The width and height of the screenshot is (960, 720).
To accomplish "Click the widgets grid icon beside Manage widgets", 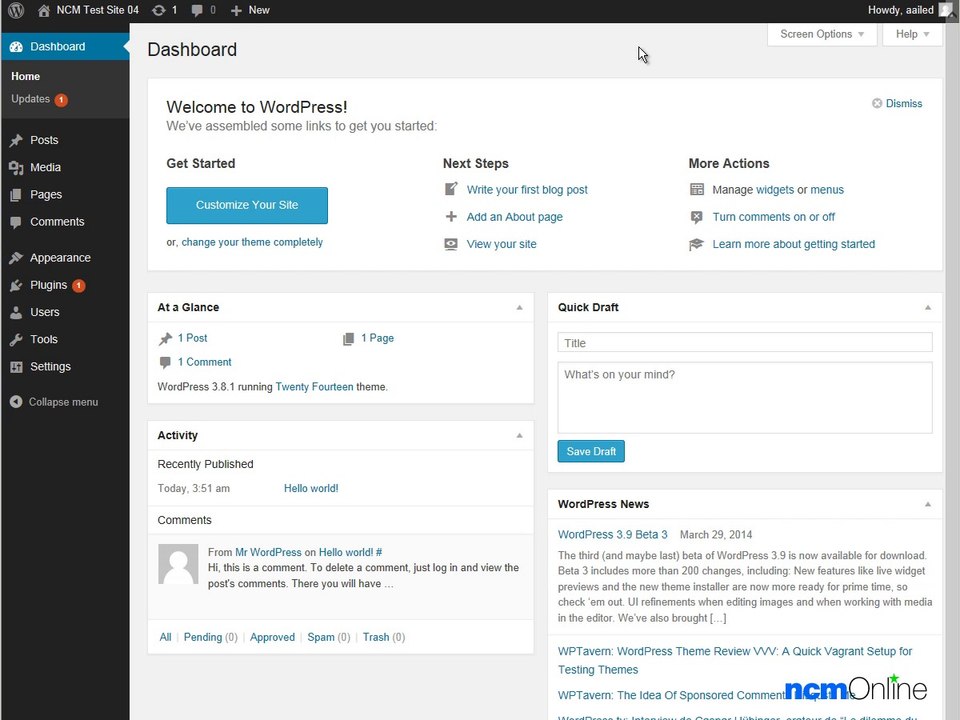I will (x=697, y=189).
